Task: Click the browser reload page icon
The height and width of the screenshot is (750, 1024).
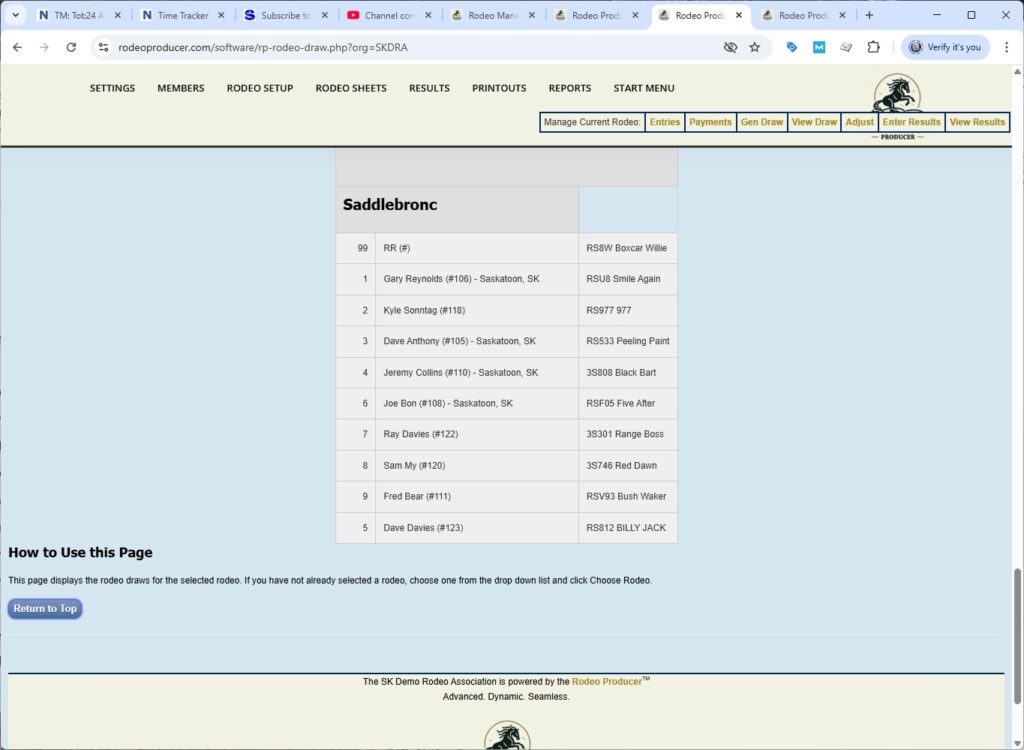Action: [71, 47]
